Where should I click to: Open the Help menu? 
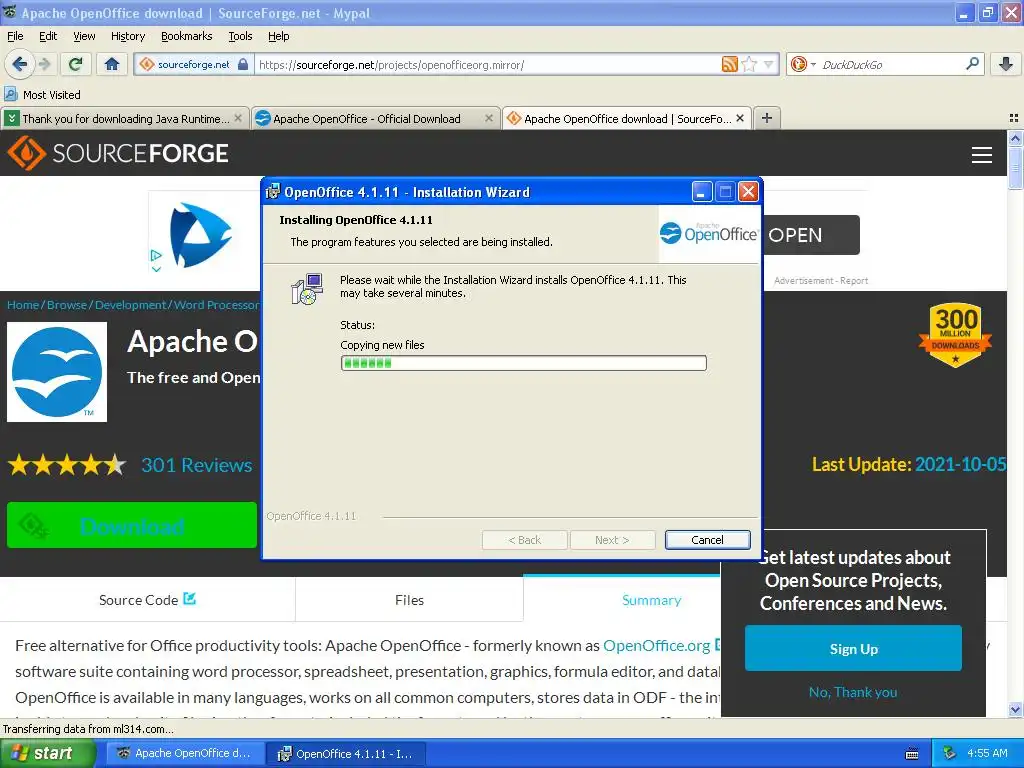278,36
